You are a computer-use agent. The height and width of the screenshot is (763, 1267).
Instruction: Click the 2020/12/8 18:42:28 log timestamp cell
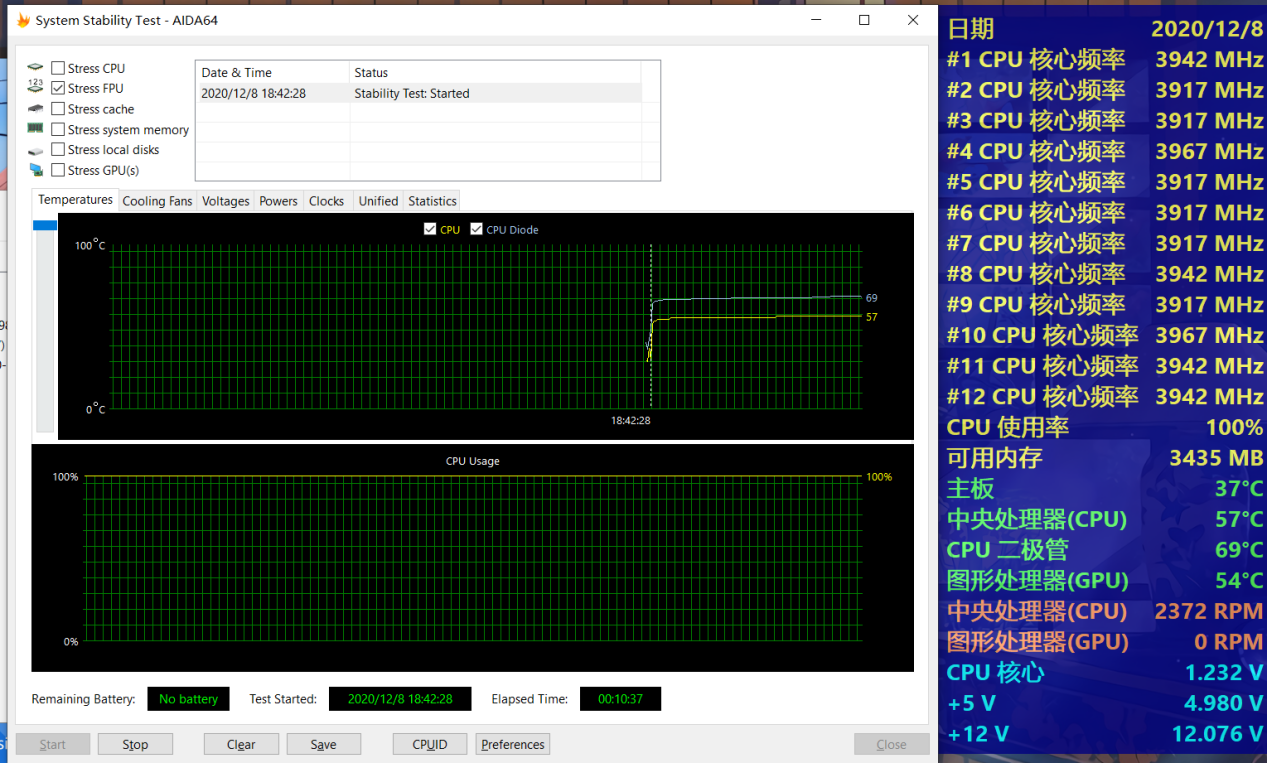point(253,93)
